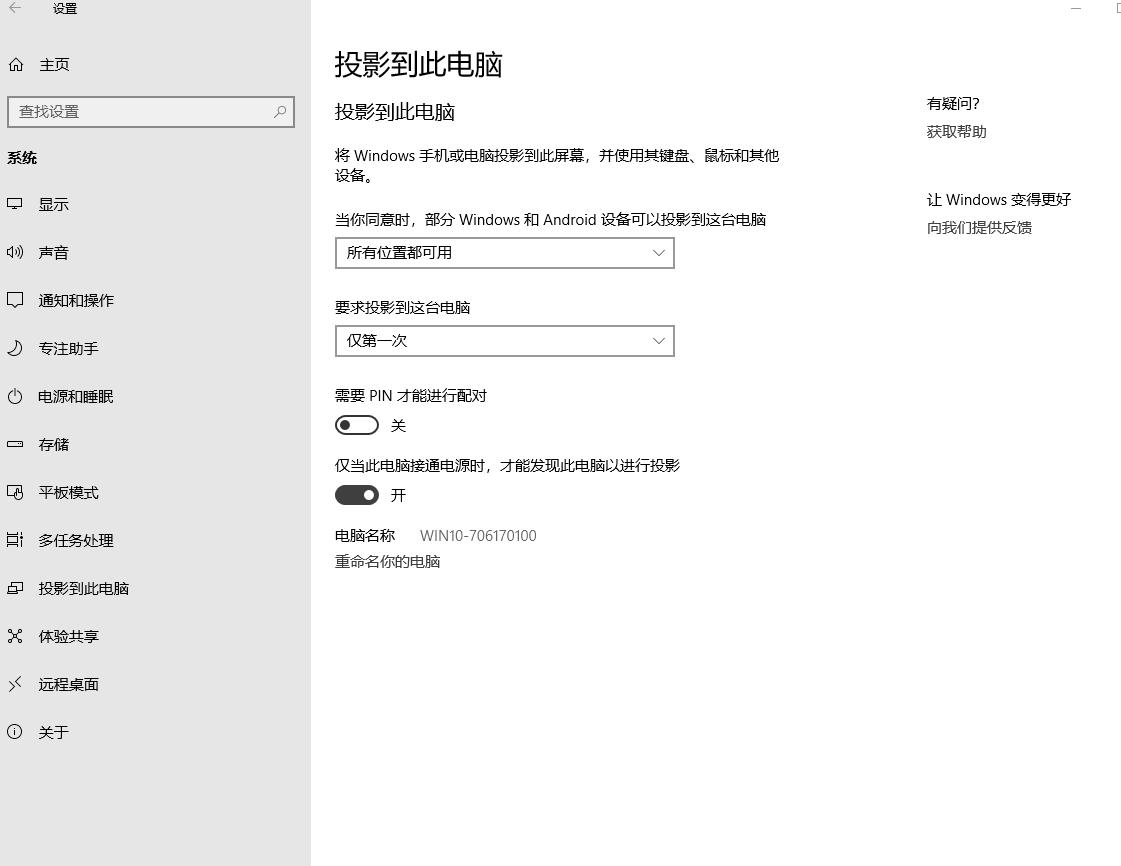
Task: Open 声音 (Sound) settings in the sidebar
Action: 54,252
